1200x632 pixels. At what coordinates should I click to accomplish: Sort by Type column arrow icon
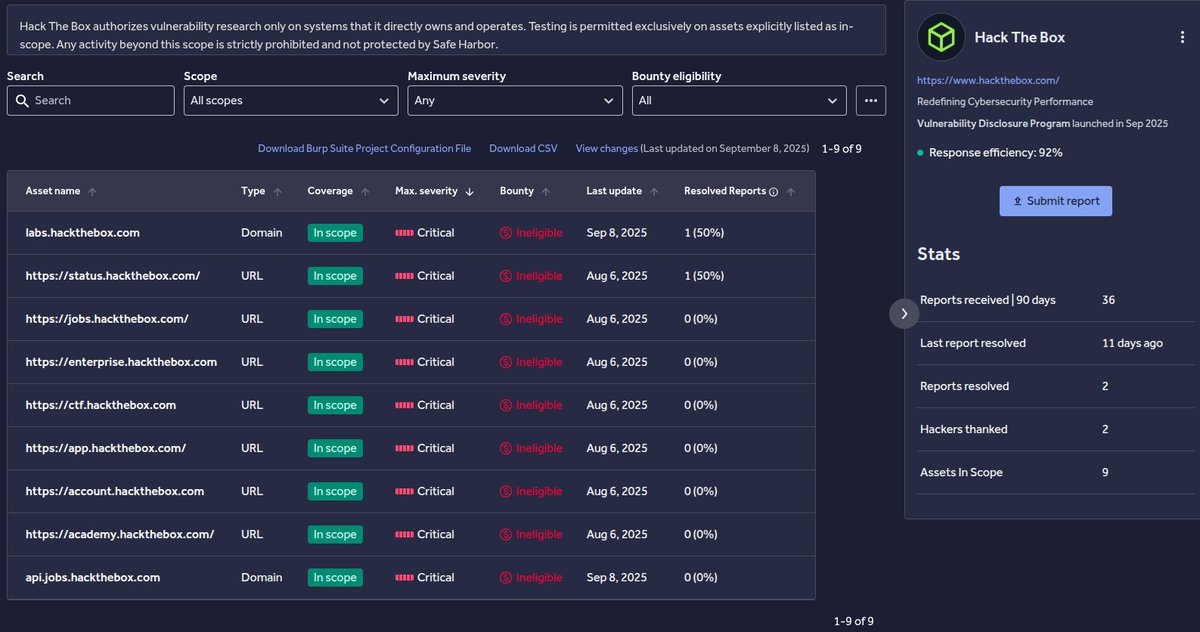pyautogui.click(x=277, y=191)
